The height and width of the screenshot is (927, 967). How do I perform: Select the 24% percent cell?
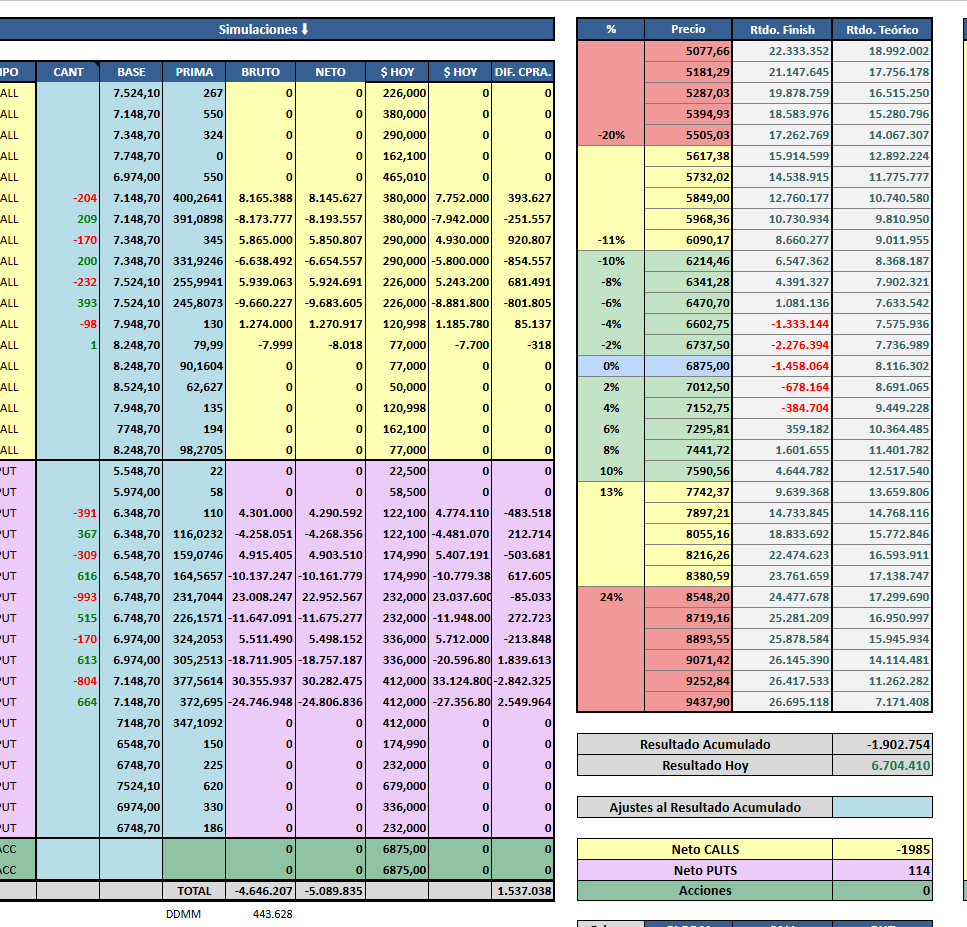click(x=611, y=597)
